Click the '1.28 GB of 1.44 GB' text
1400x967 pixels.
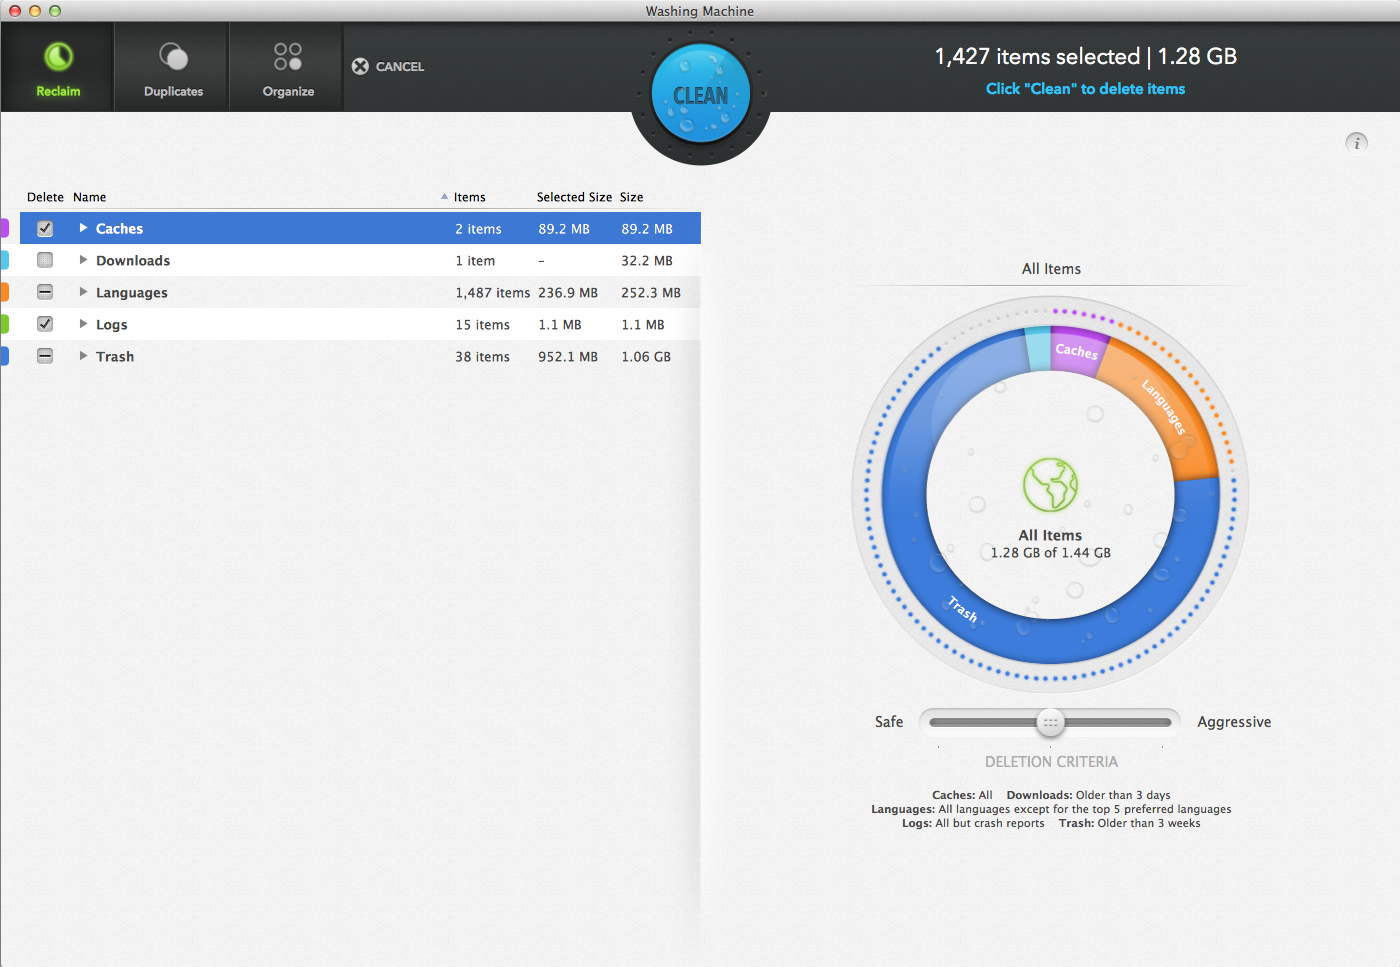1051,553
